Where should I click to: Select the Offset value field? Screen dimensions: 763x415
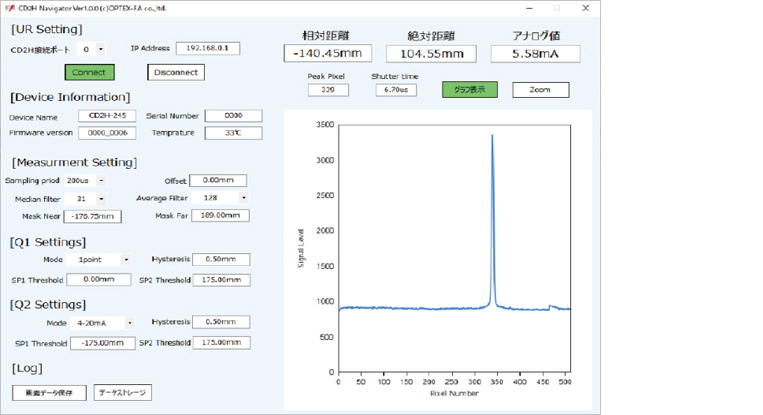pyautogui.click(x=218, y=181)
